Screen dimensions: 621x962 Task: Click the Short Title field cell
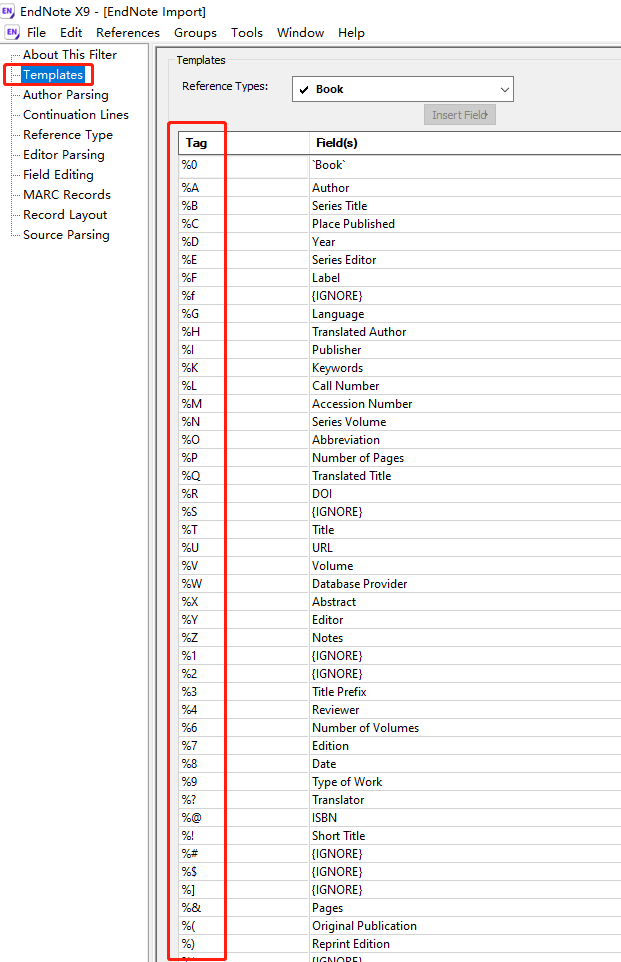465,836
